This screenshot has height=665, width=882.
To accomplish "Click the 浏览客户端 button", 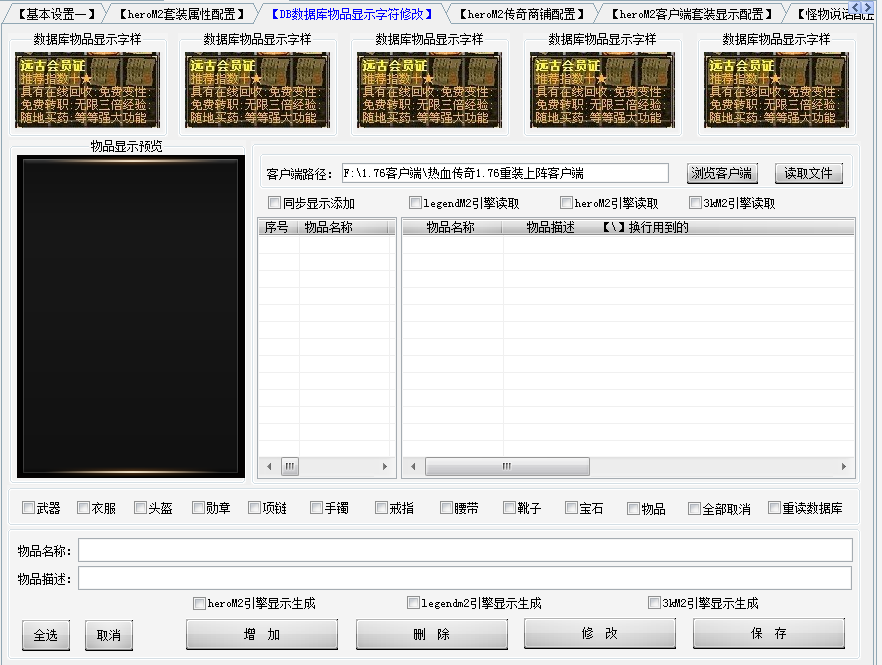I will 722,173.
